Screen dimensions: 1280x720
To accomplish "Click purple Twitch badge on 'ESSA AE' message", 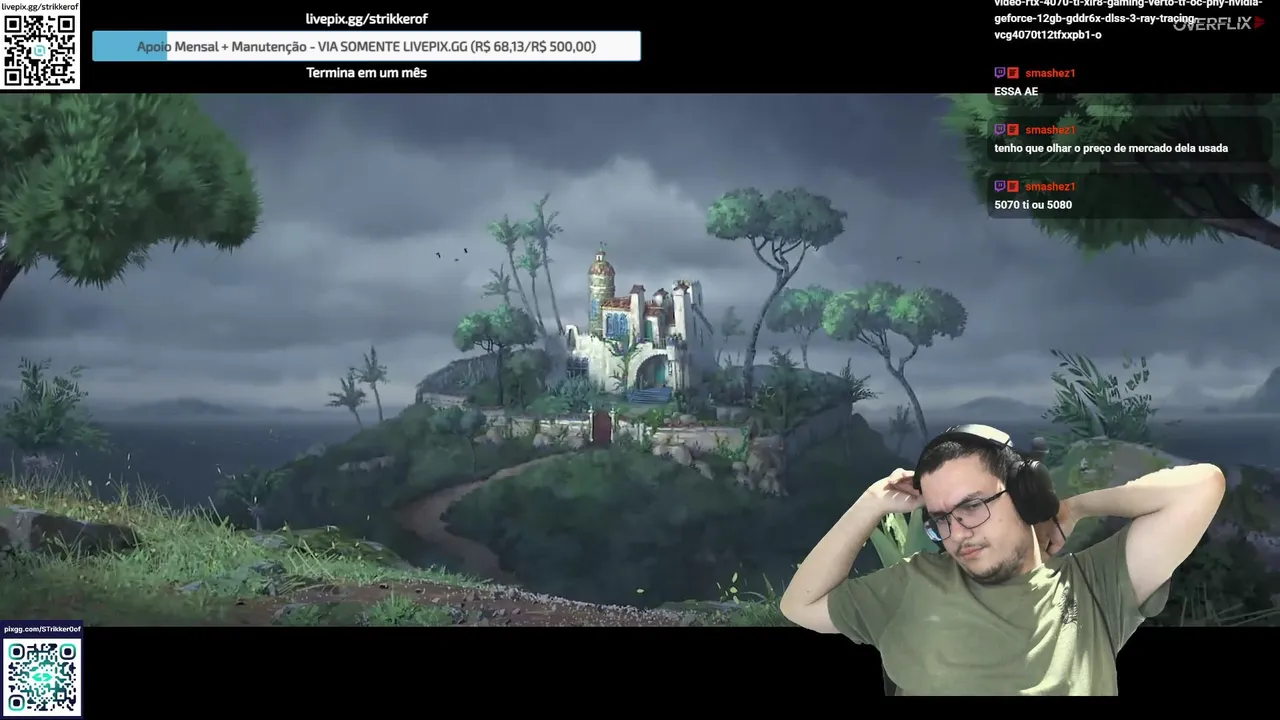I will click(1000, 73).
